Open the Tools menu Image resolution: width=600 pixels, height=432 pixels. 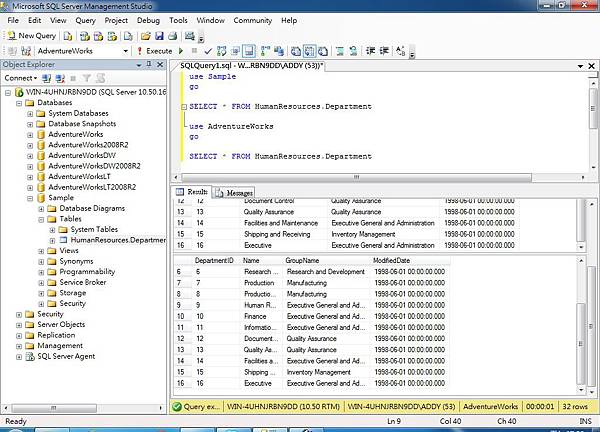(x=178, y=19)
